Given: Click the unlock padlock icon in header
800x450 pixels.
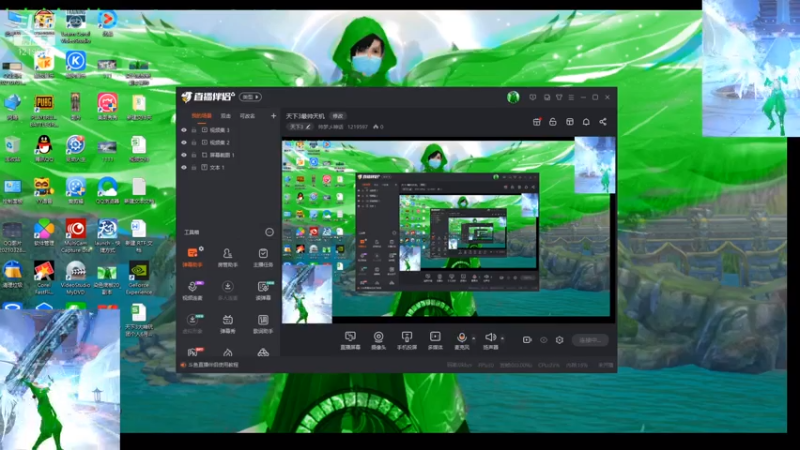Looking at the screenshot, I should (x=553, y=121).
